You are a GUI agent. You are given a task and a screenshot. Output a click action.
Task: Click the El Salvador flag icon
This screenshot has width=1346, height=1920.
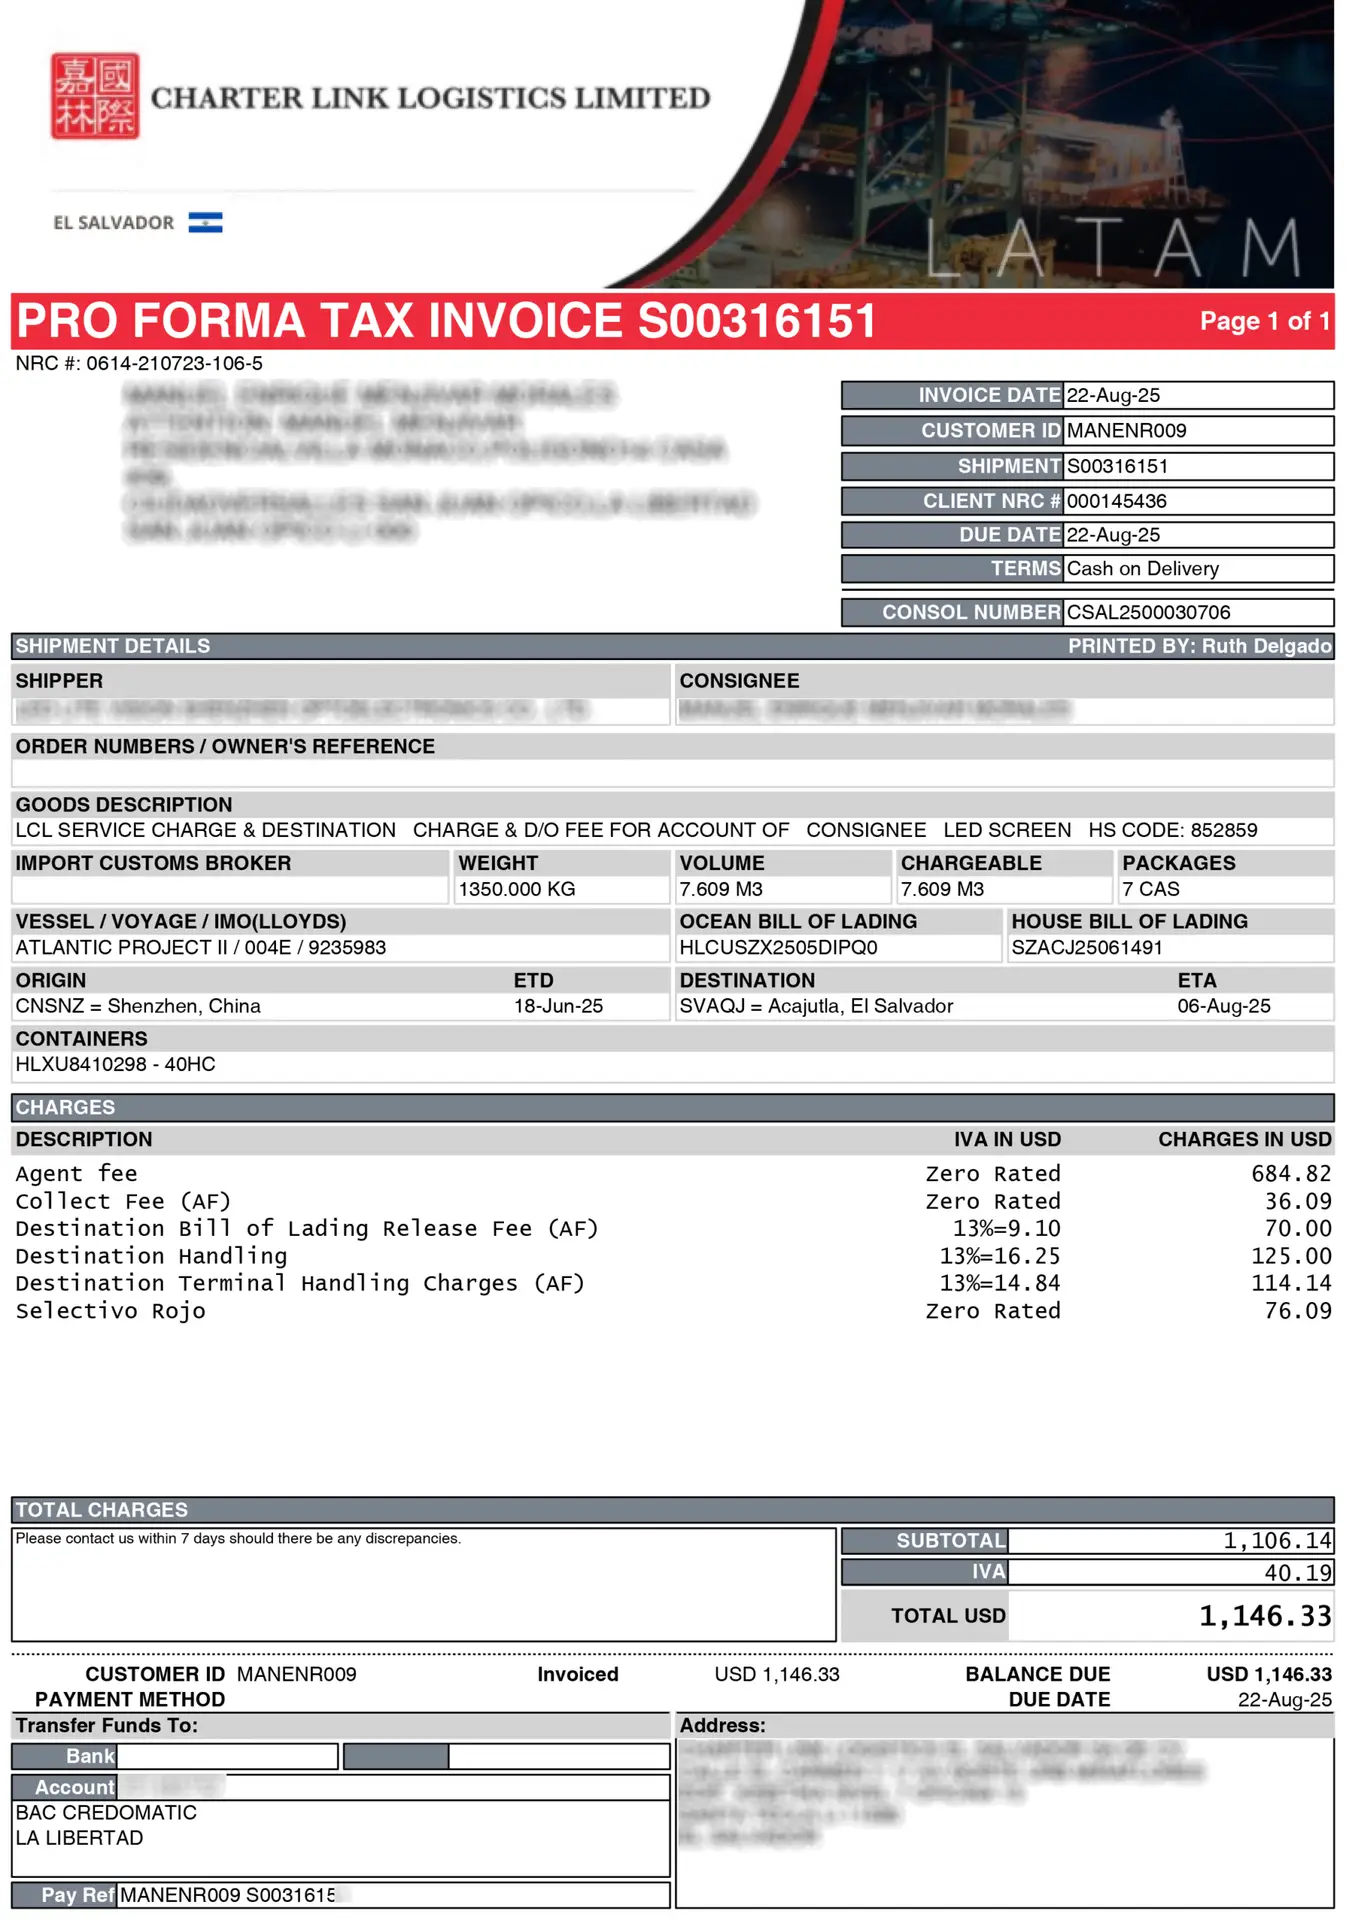205,222
